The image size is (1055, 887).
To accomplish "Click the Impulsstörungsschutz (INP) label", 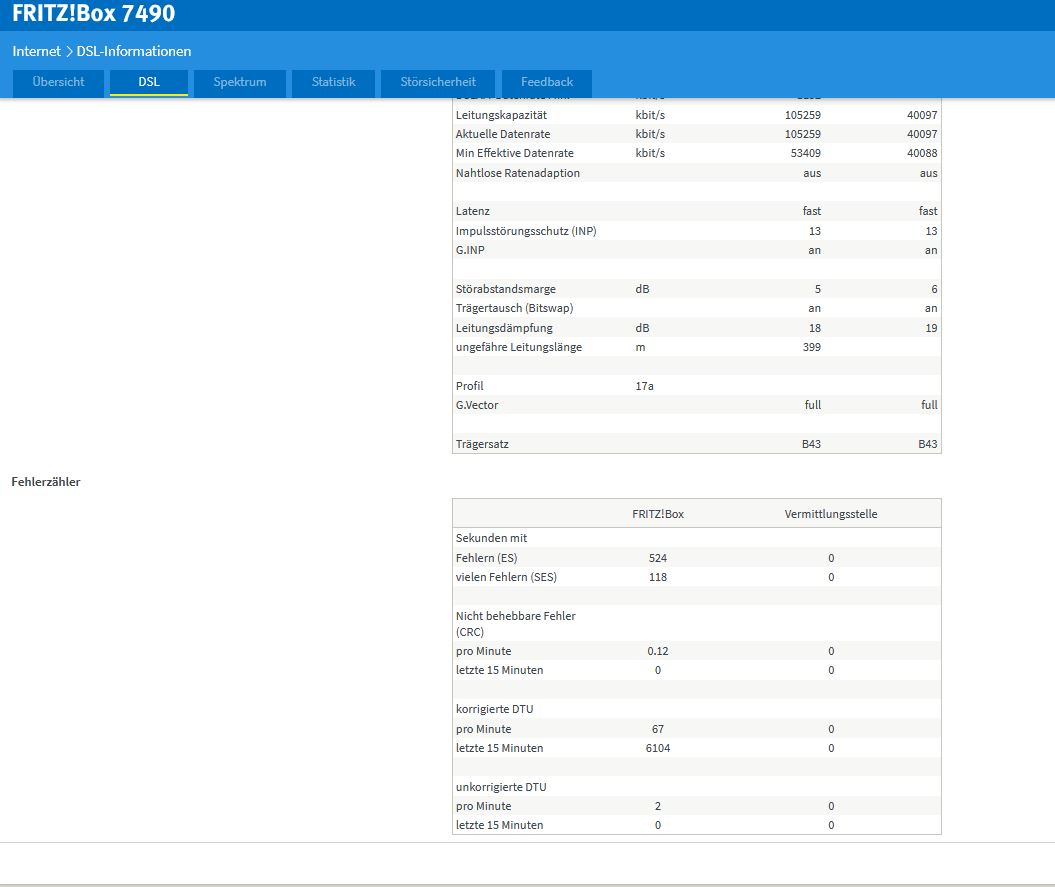I will (x=526, y=231).
